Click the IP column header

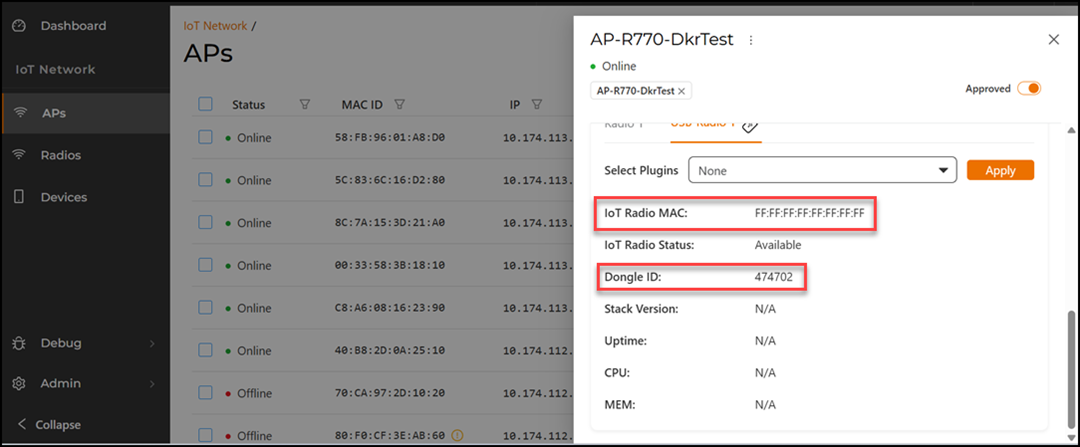pos(515,105)
